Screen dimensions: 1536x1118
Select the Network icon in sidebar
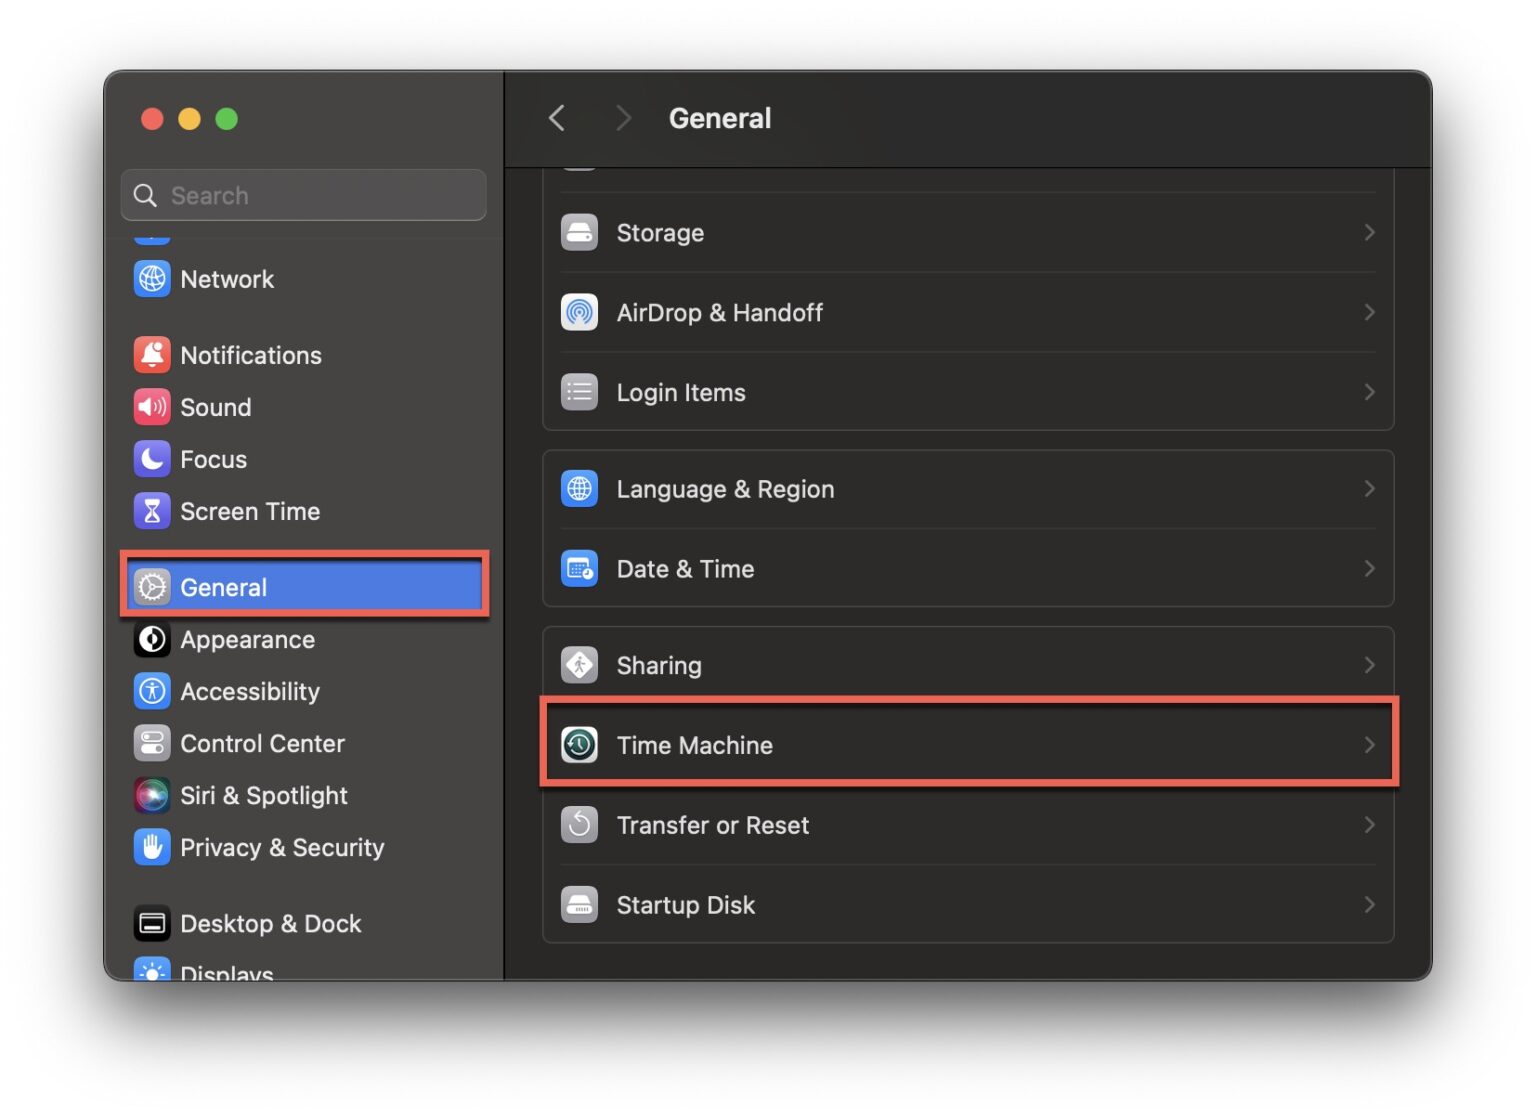pyautogui.click(x=152, y=279)
